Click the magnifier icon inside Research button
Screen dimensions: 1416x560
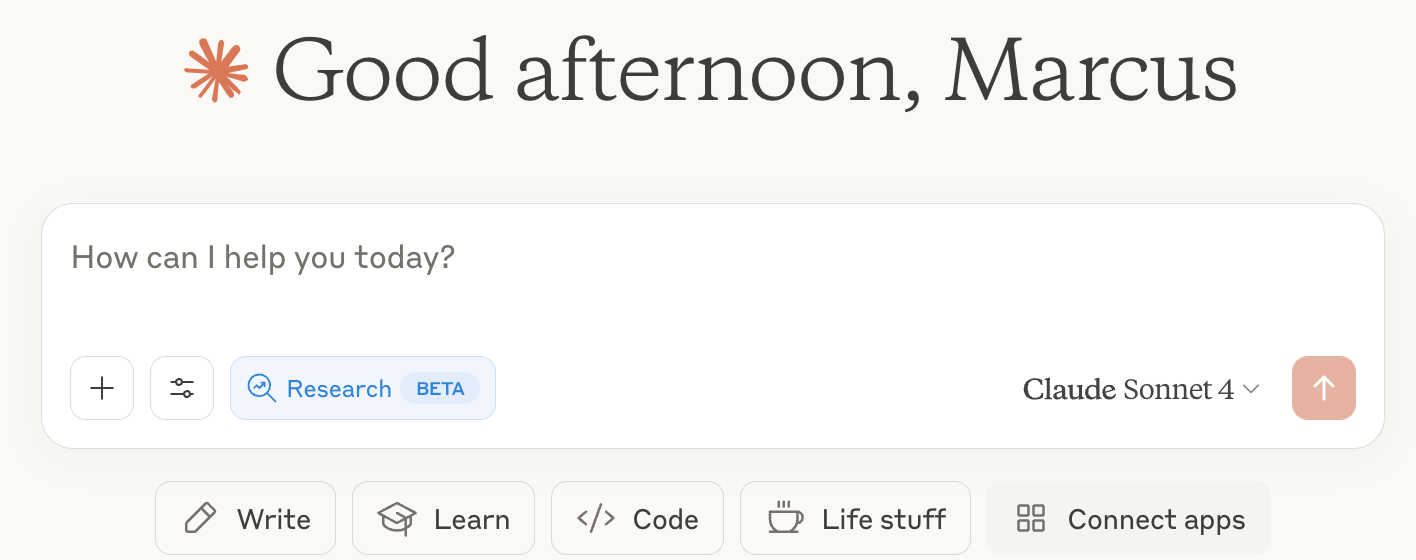(261, 388)
